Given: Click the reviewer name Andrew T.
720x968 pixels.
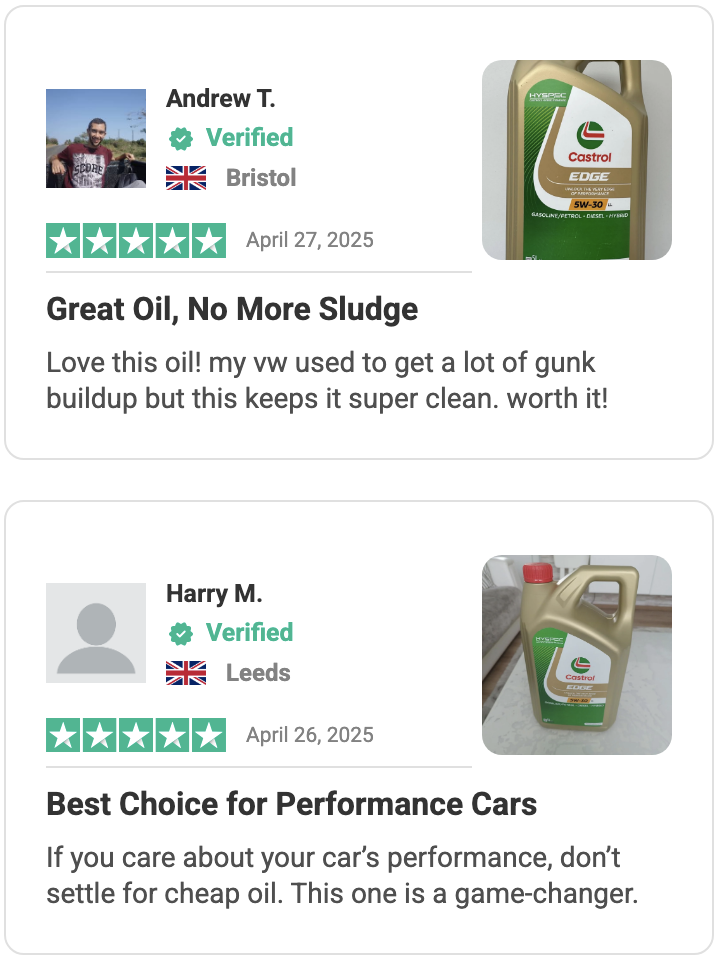Looking at the screenshot, I should pos(220,99).
